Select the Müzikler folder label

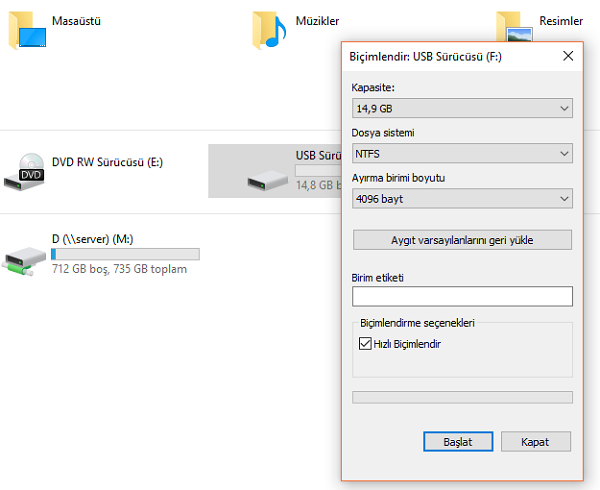(x=317, y=21)
